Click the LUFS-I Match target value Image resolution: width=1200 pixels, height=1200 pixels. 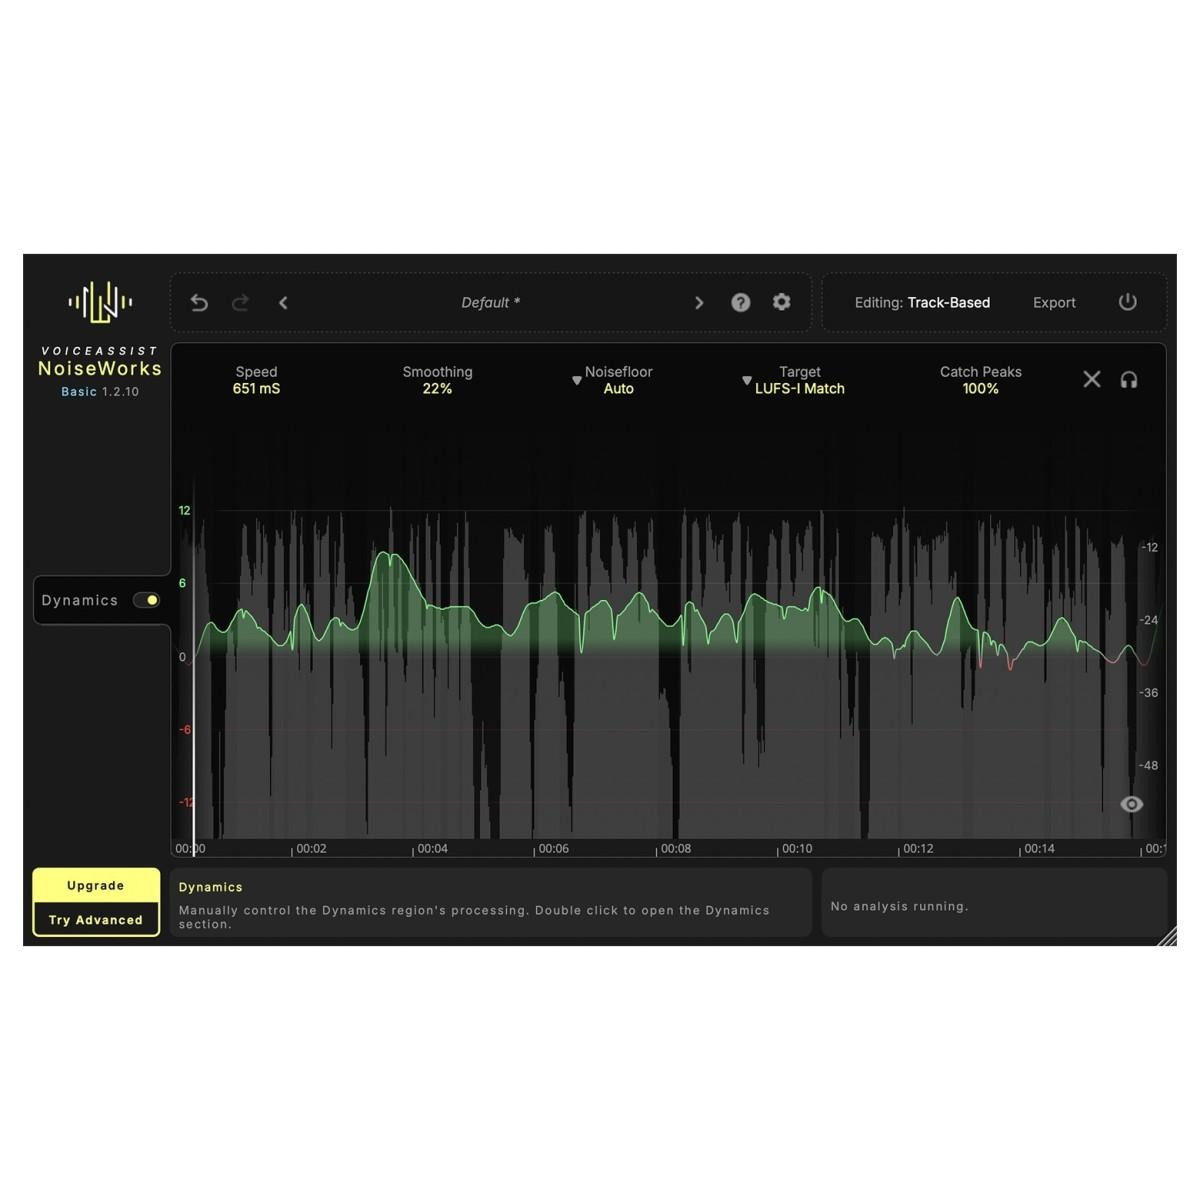pos(800,389)
